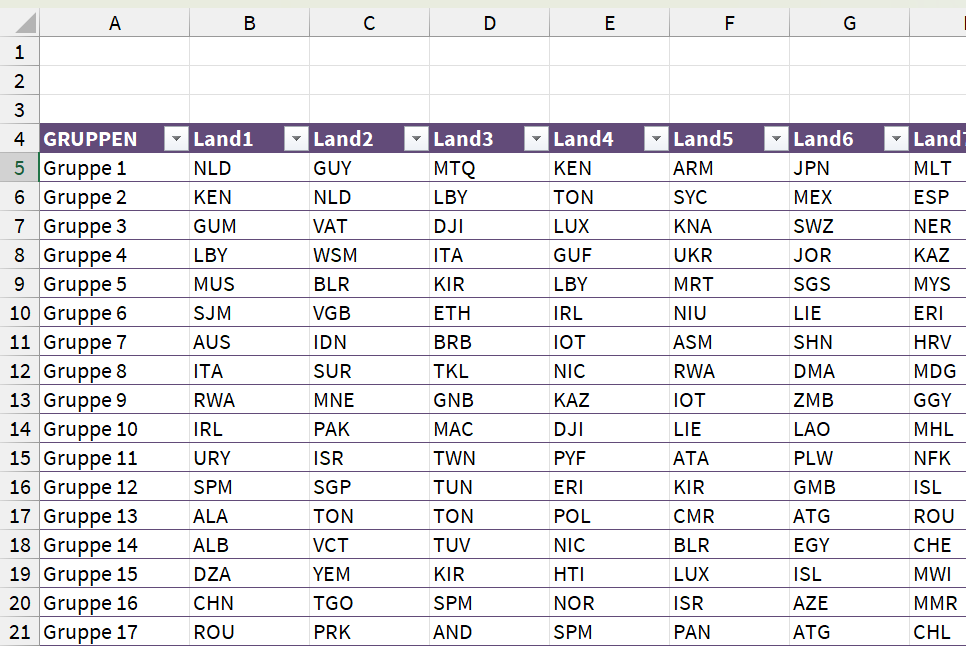
Task: Open the GRUPPEN column filter dropdown
Action: pyautogui.click(x=176, y=139)
